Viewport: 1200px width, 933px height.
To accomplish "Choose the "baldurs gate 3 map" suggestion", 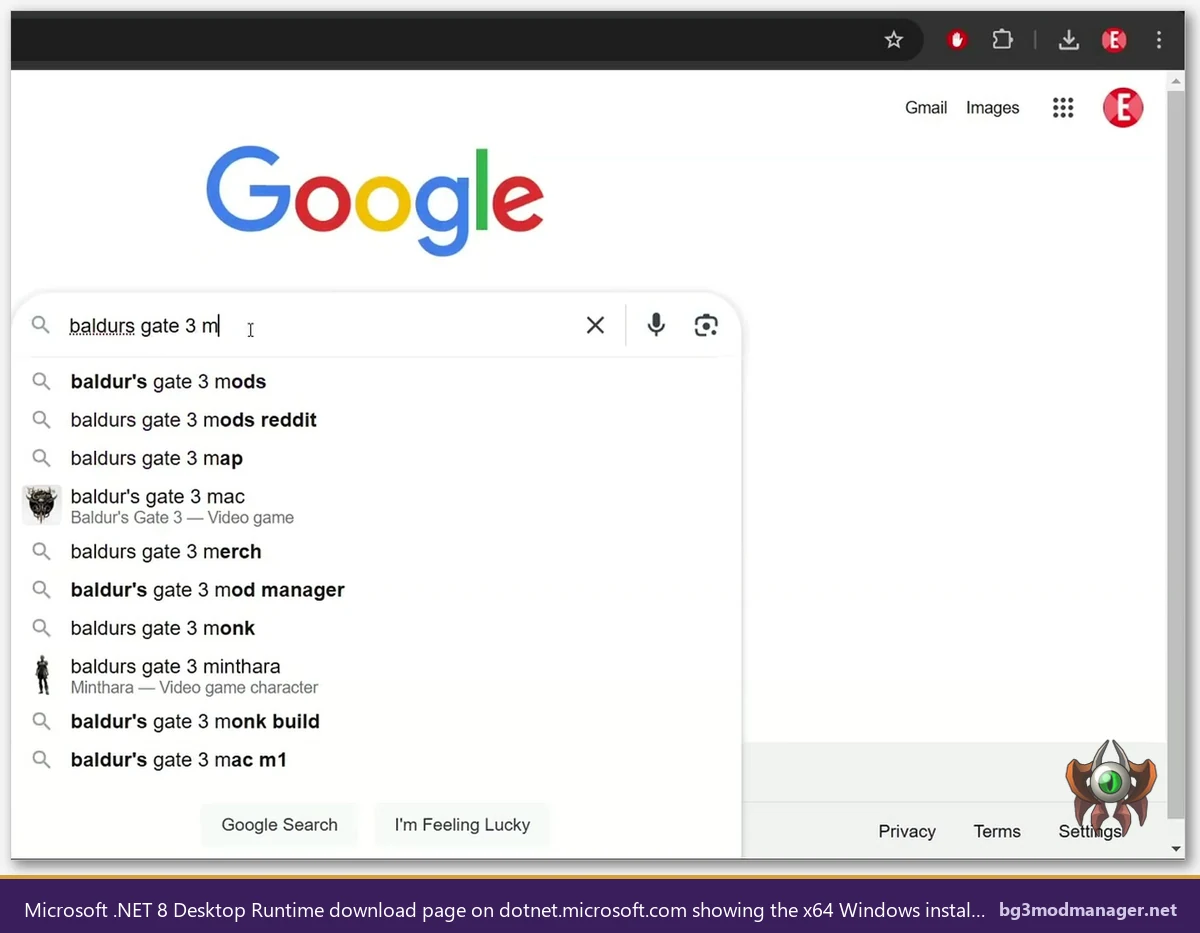I will tap(376, 458).
